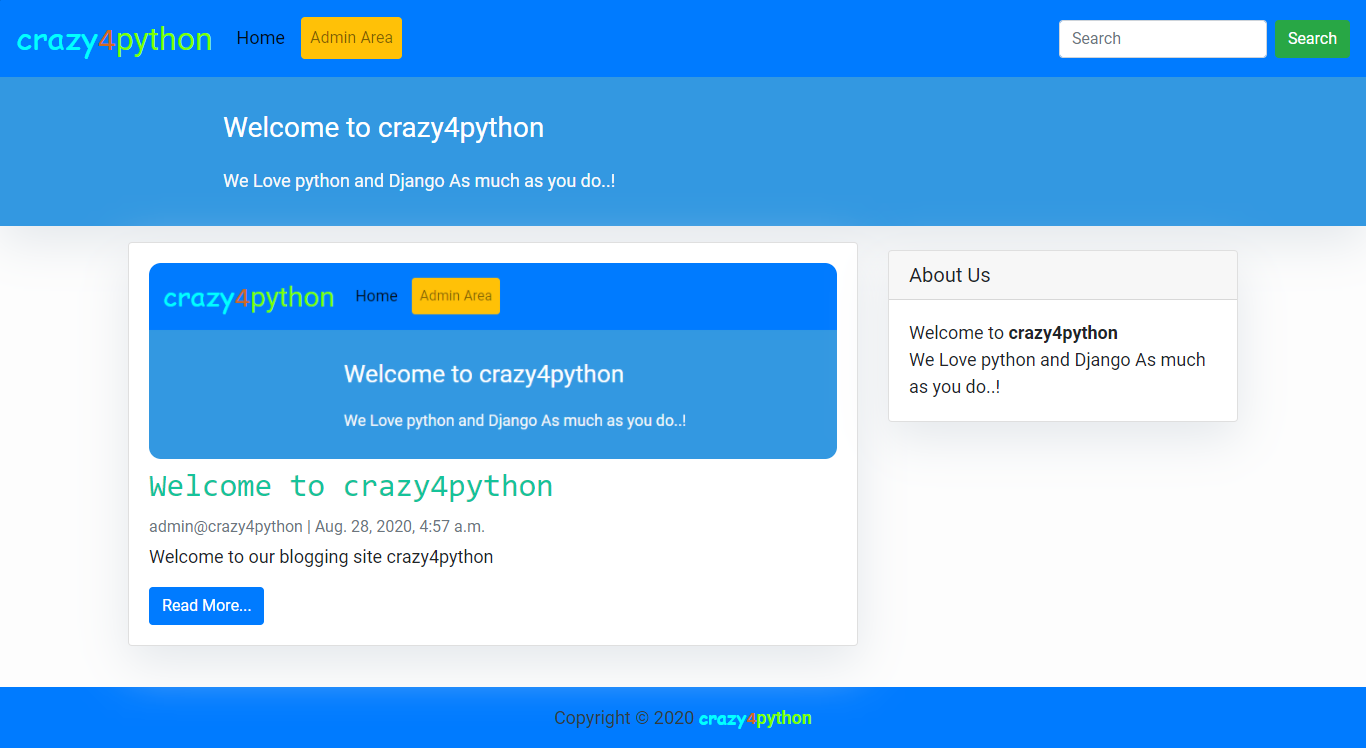Viewport: 1366px width, 748px height.
Task: Open the Home navigation link
Action: click(x=260, y=38)
